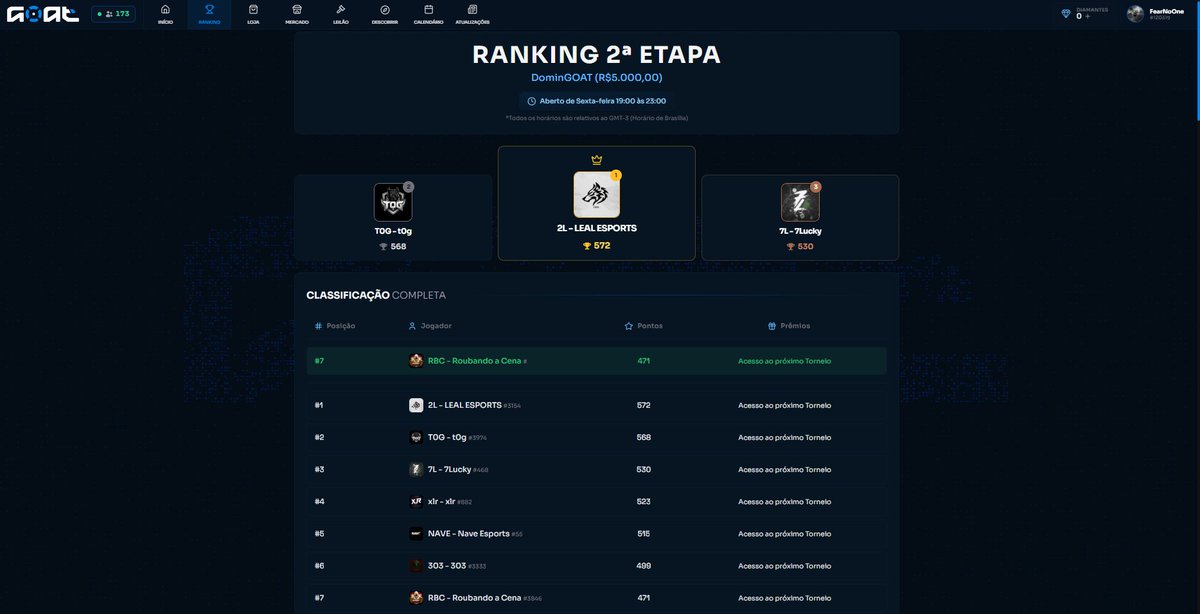Click position #4 in the list
This screenshot has width=1200, height=614.
coord(319,501)
